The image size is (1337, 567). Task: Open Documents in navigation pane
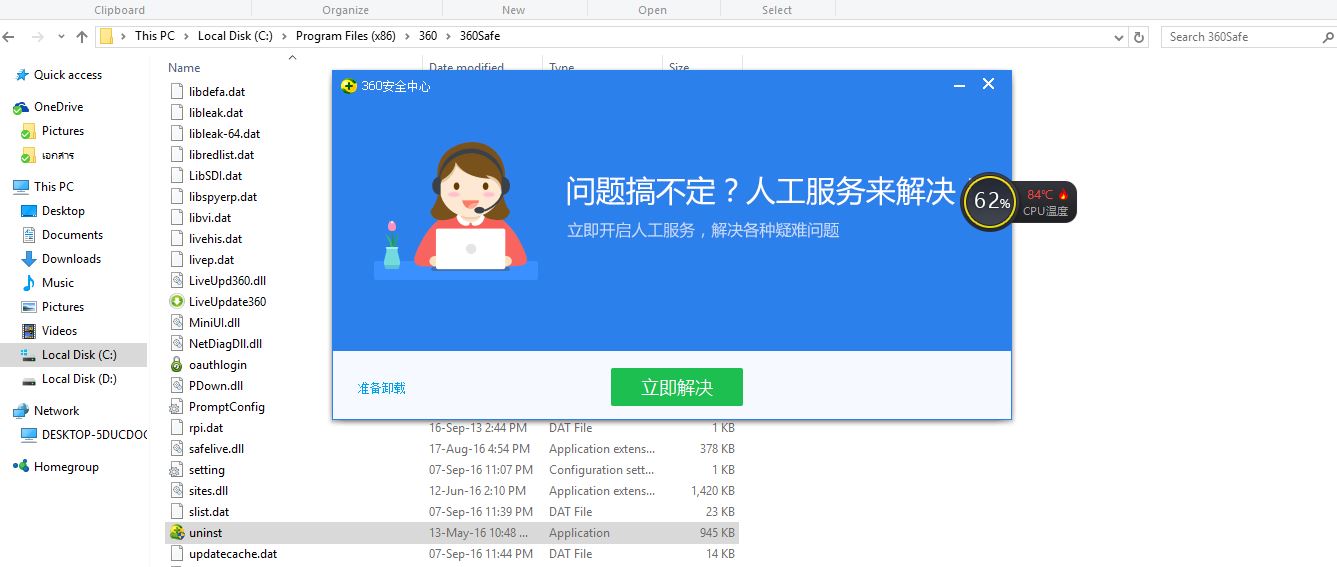[x=72, y=235]
